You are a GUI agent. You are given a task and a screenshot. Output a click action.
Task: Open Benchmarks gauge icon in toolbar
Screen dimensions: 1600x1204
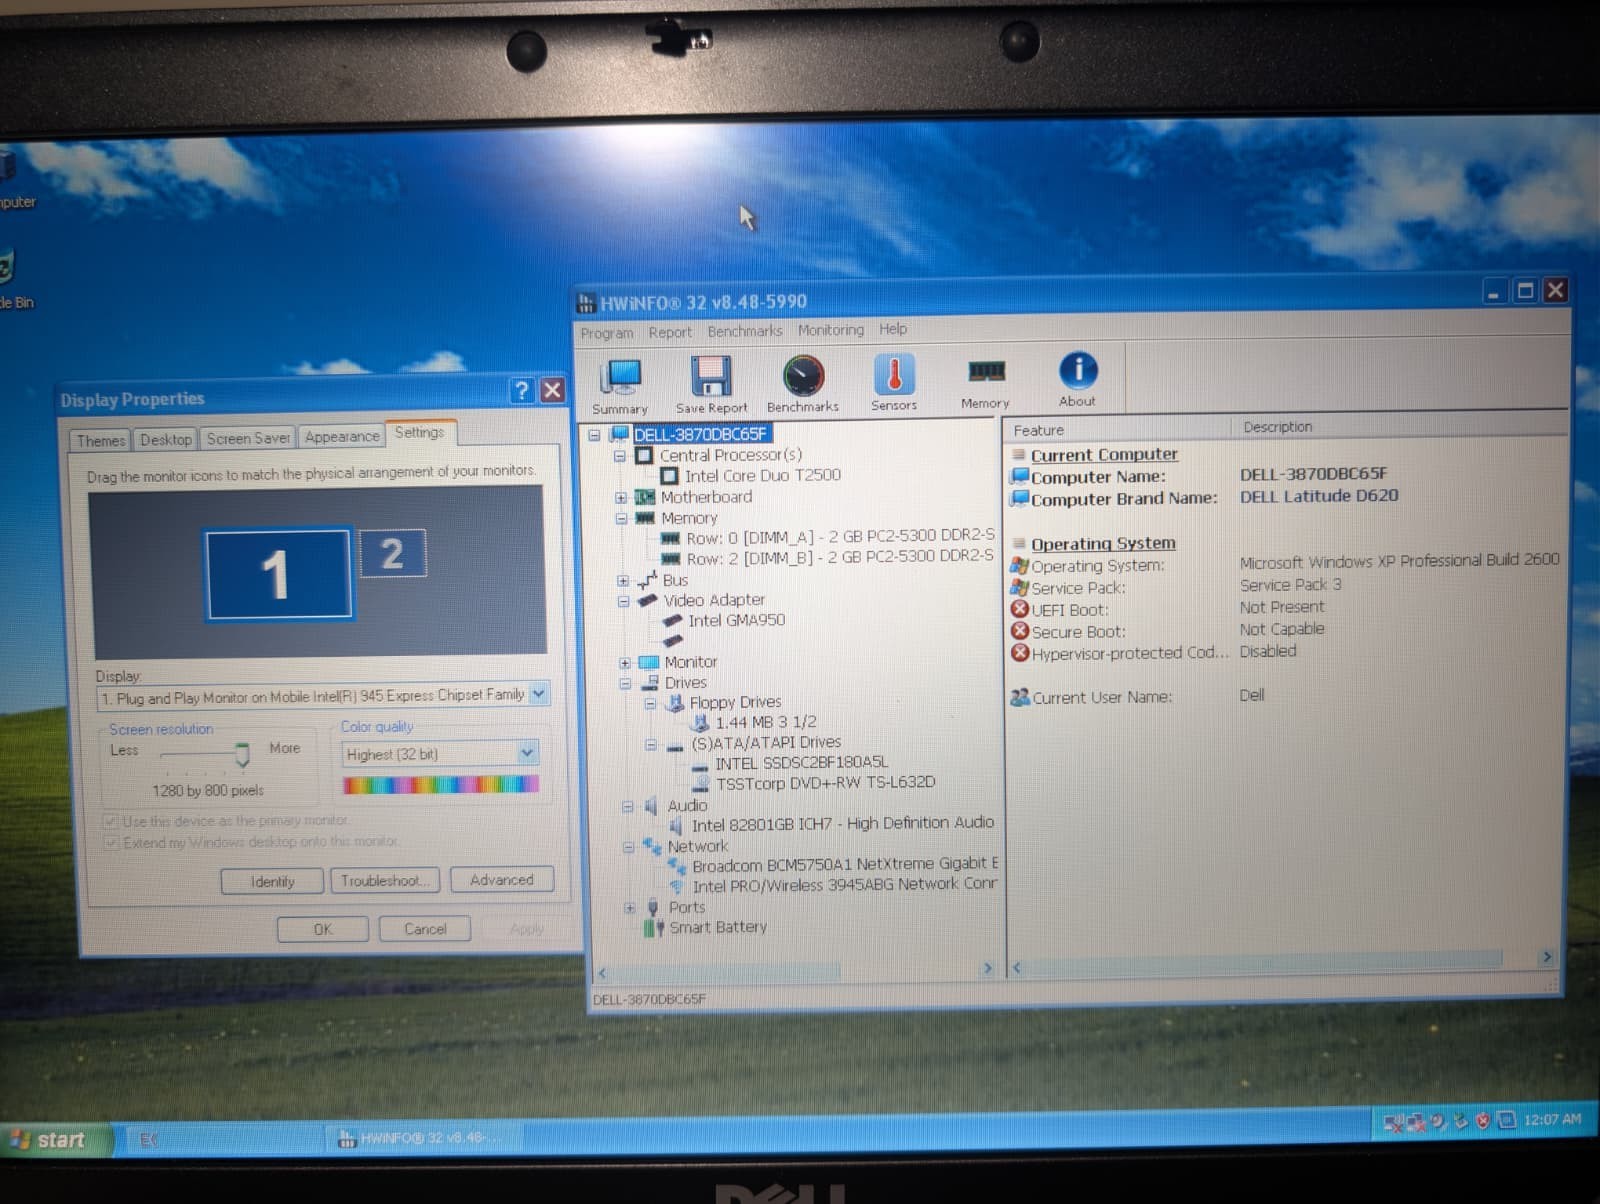pos(802,384)
